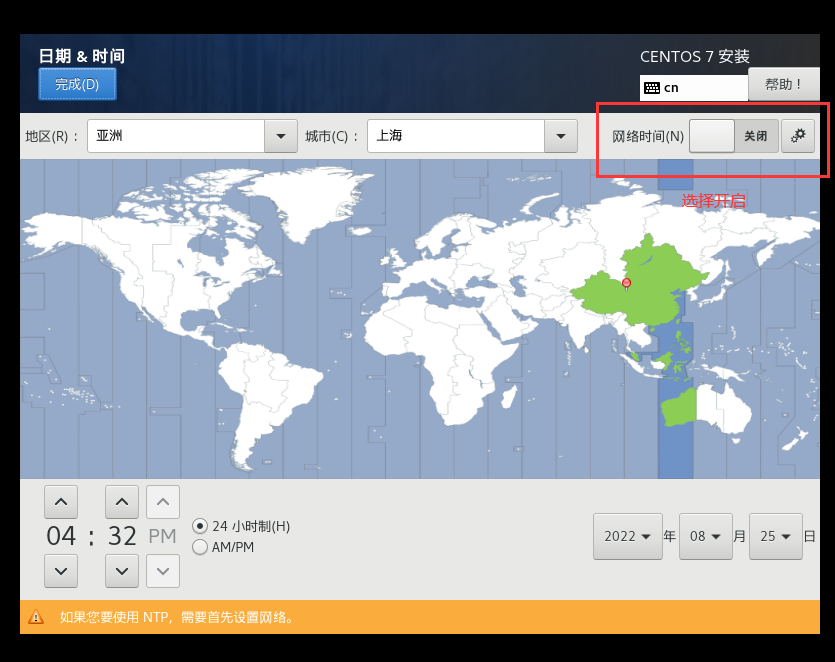Viewport: 835px width, 662px height.
Task: Open the city 上海 dropdown arrow
Action: 561,136
